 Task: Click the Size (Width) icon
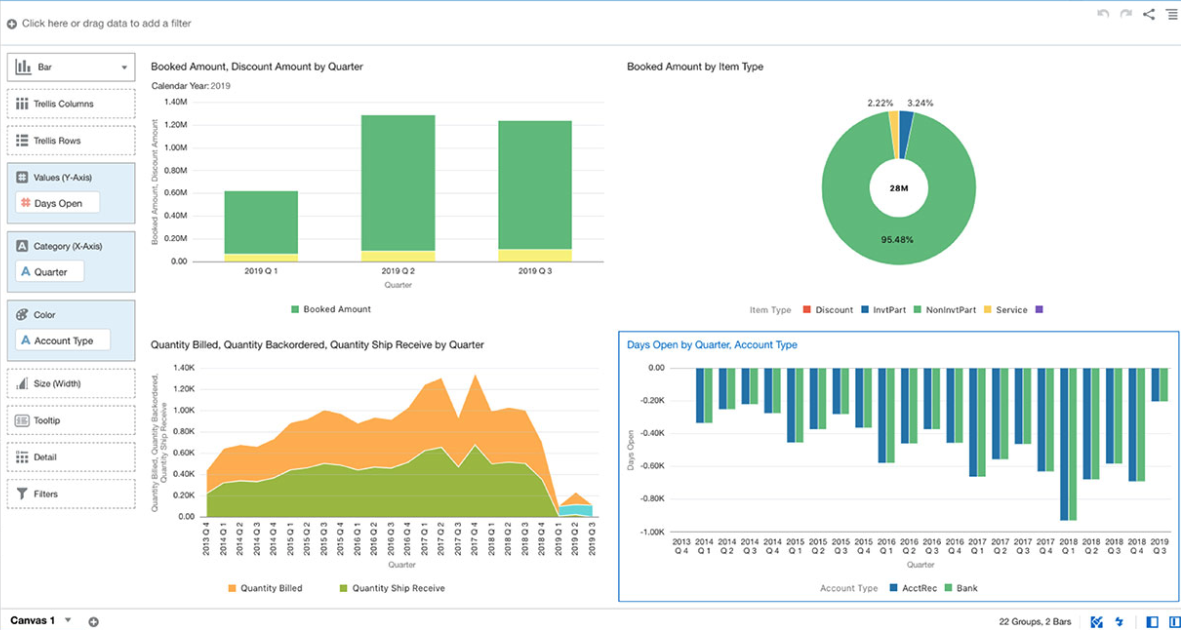pyautogui.click(x=23, y=384)
